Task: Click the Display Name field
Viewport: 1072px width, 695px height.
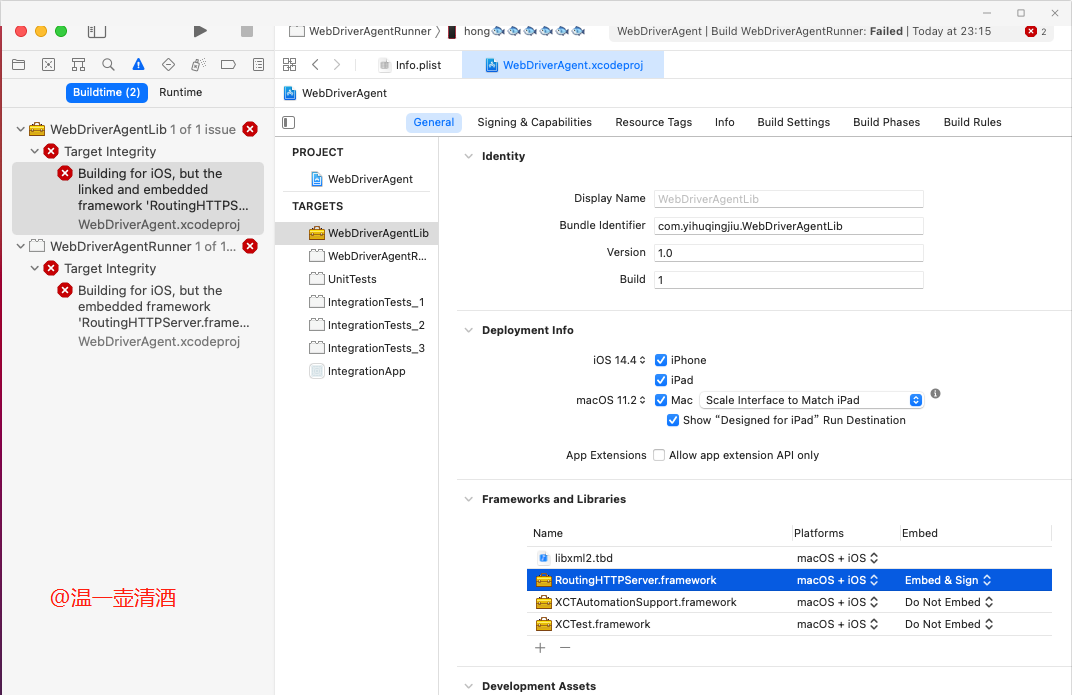Action: coord(788,199)
